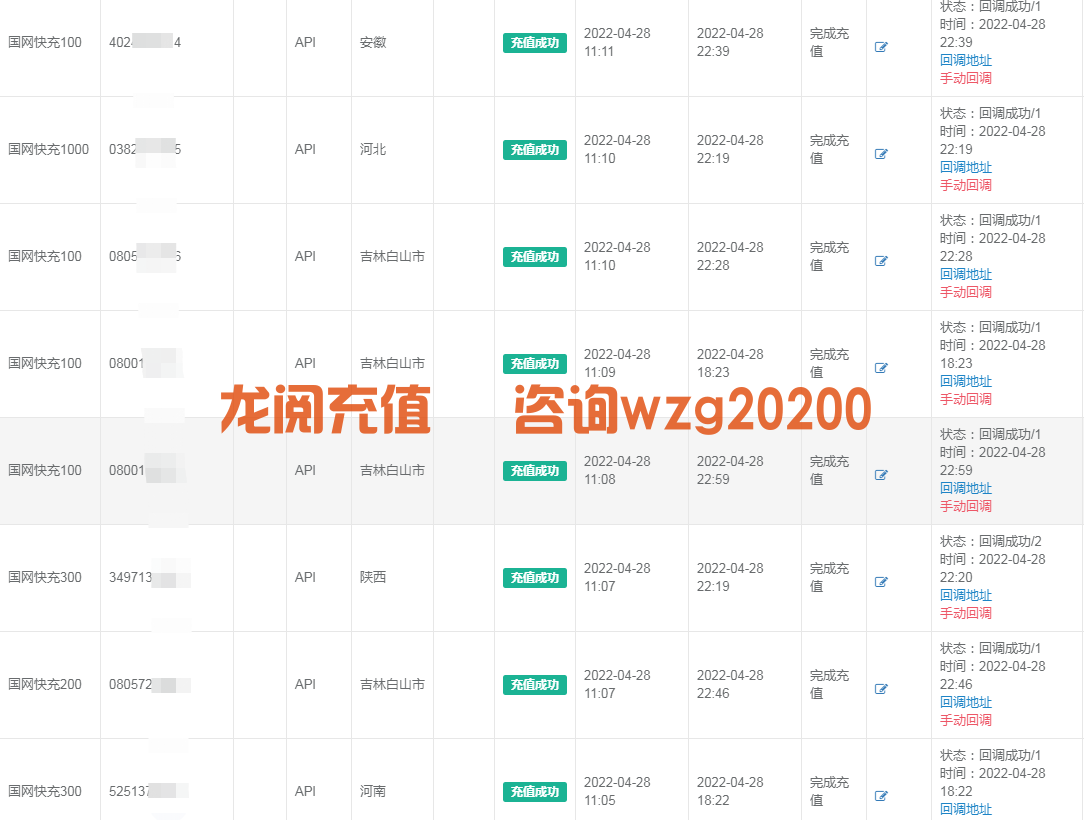Open 回调地址 link in the 河南 row
The height and width of the screenshot is (820, 1084).
(x=966, y=809)
